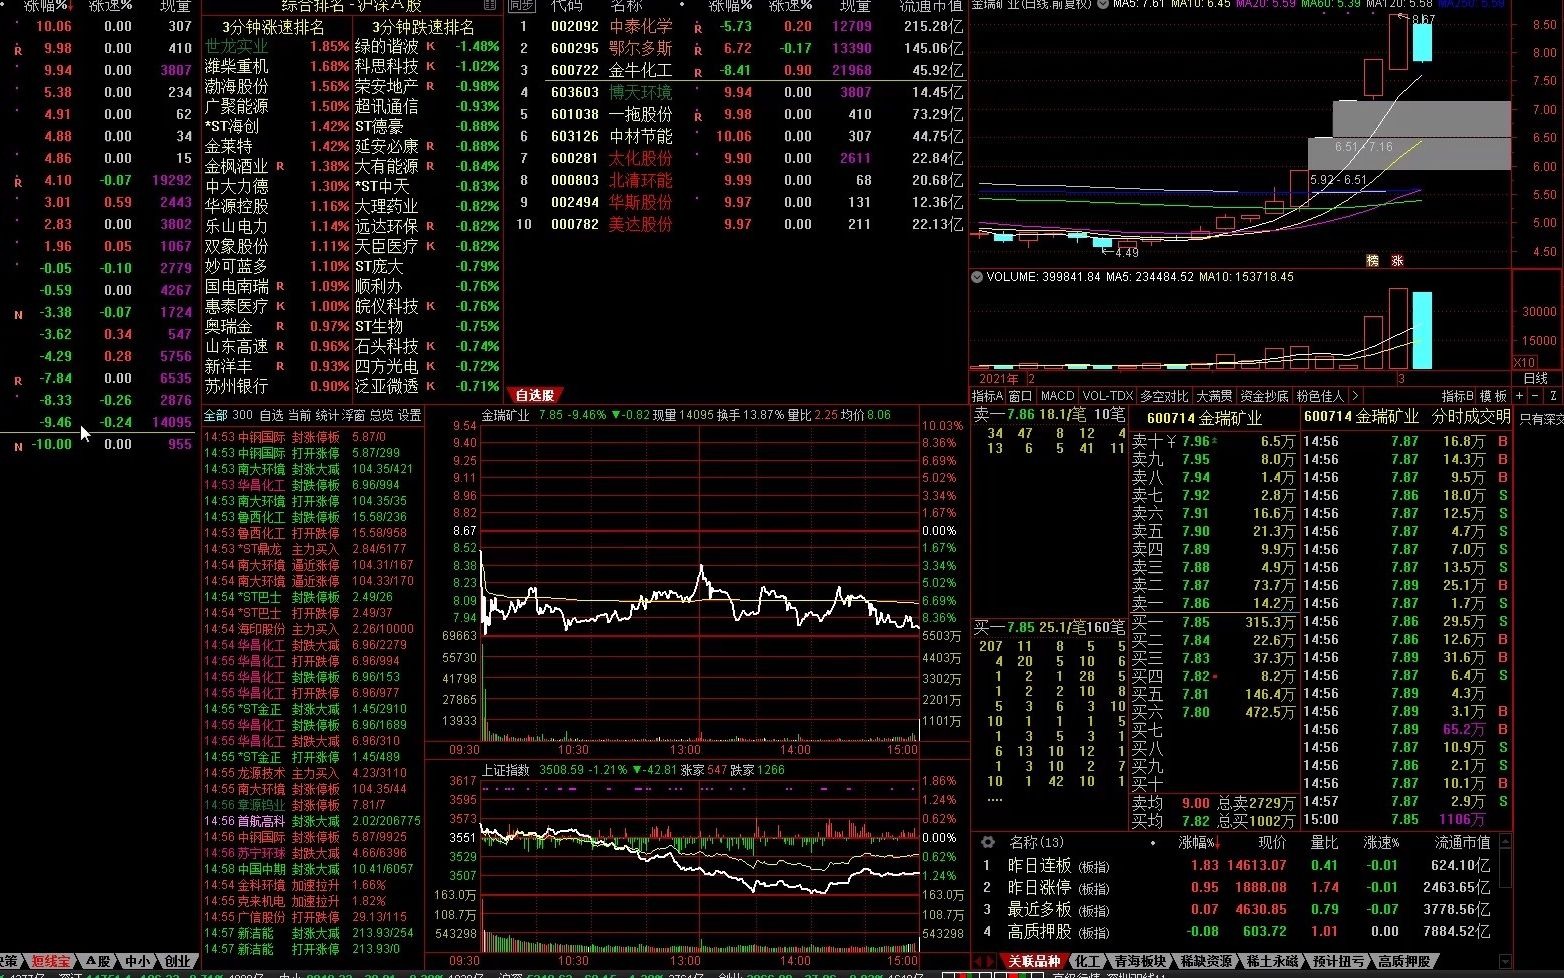Click the 浮窗 option in alerts panel
This screenshot has height=978, width=1564.
[x=354, y=415]
